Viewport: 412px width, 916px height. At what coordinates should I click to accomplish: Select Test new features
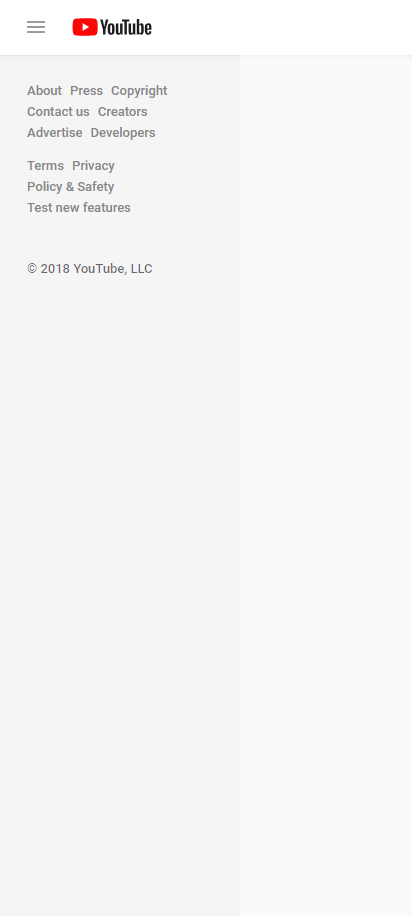[79, 207]
